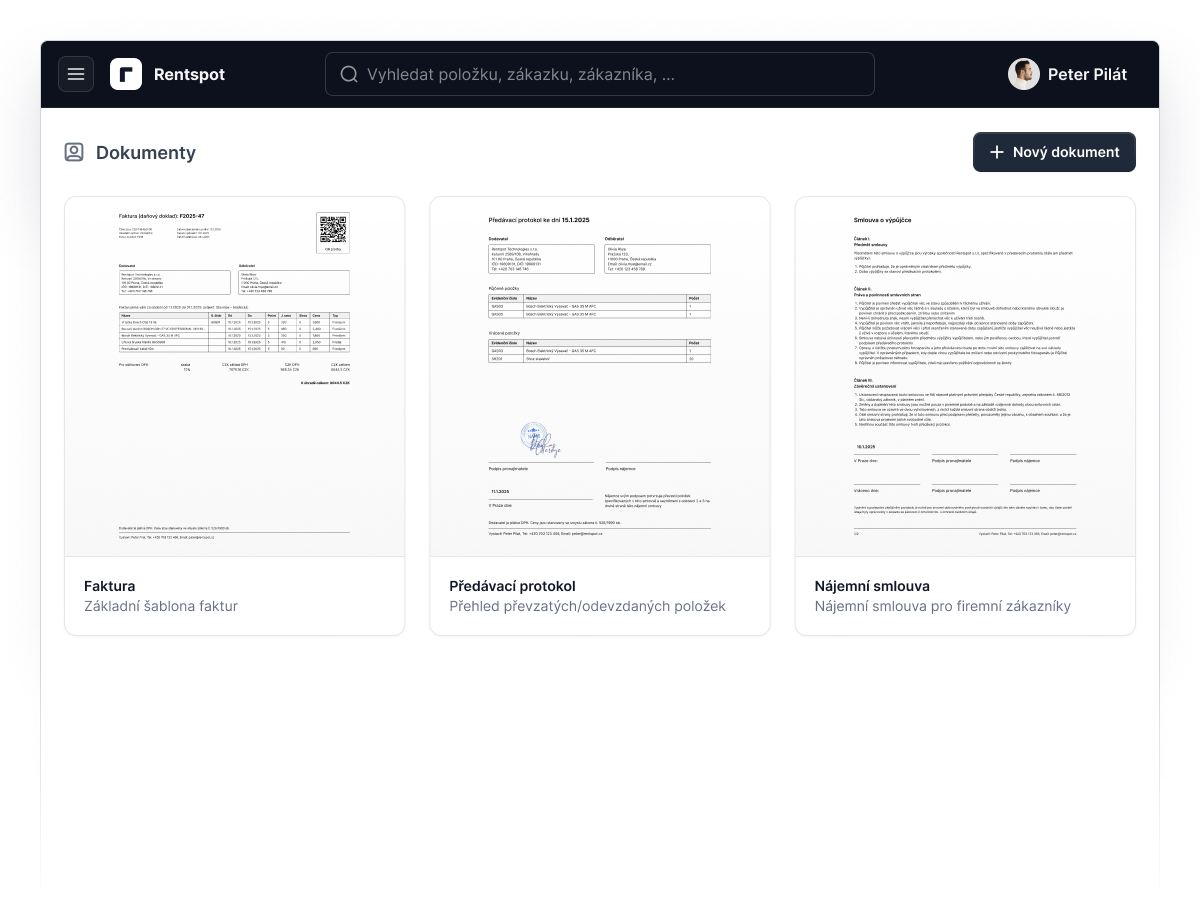The height and width of the screenshot is (900, 1200).
Task: Click the Rentspot brand name
Action: (189, 74)
